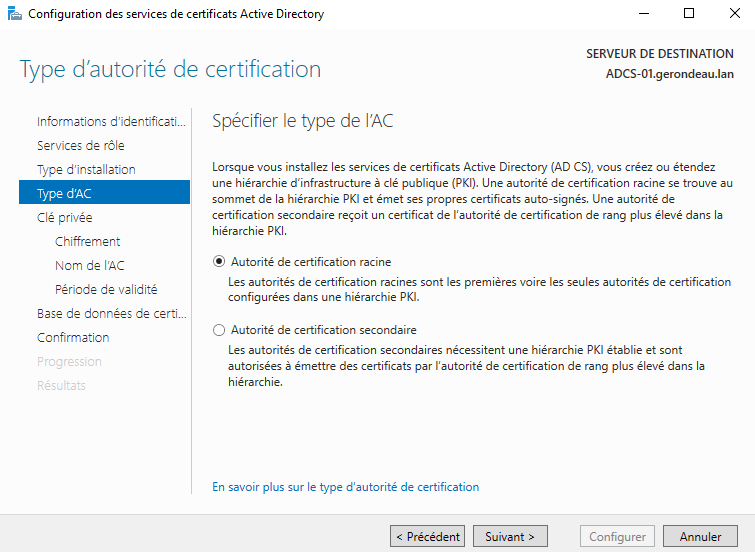
Task: Open the certification authority type help link
Action: click(346, 487)
